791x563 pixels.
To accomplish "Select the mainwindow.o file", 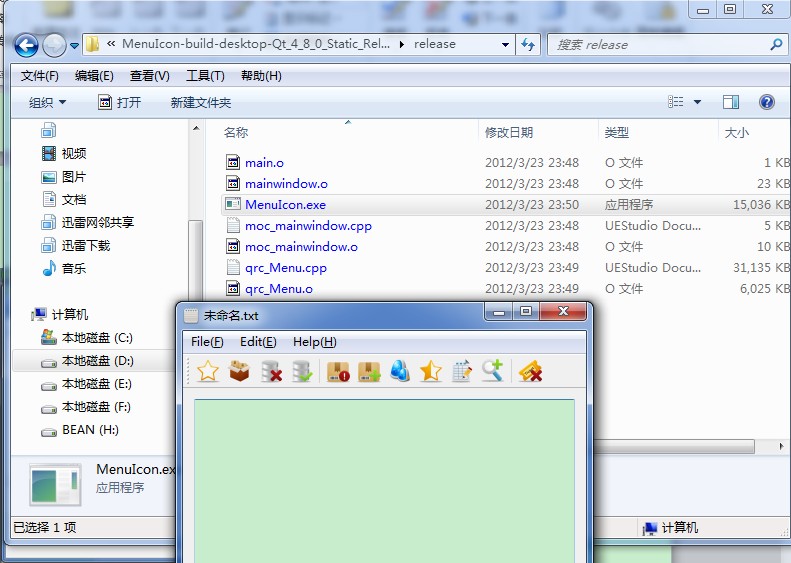I will pos(286,184).
